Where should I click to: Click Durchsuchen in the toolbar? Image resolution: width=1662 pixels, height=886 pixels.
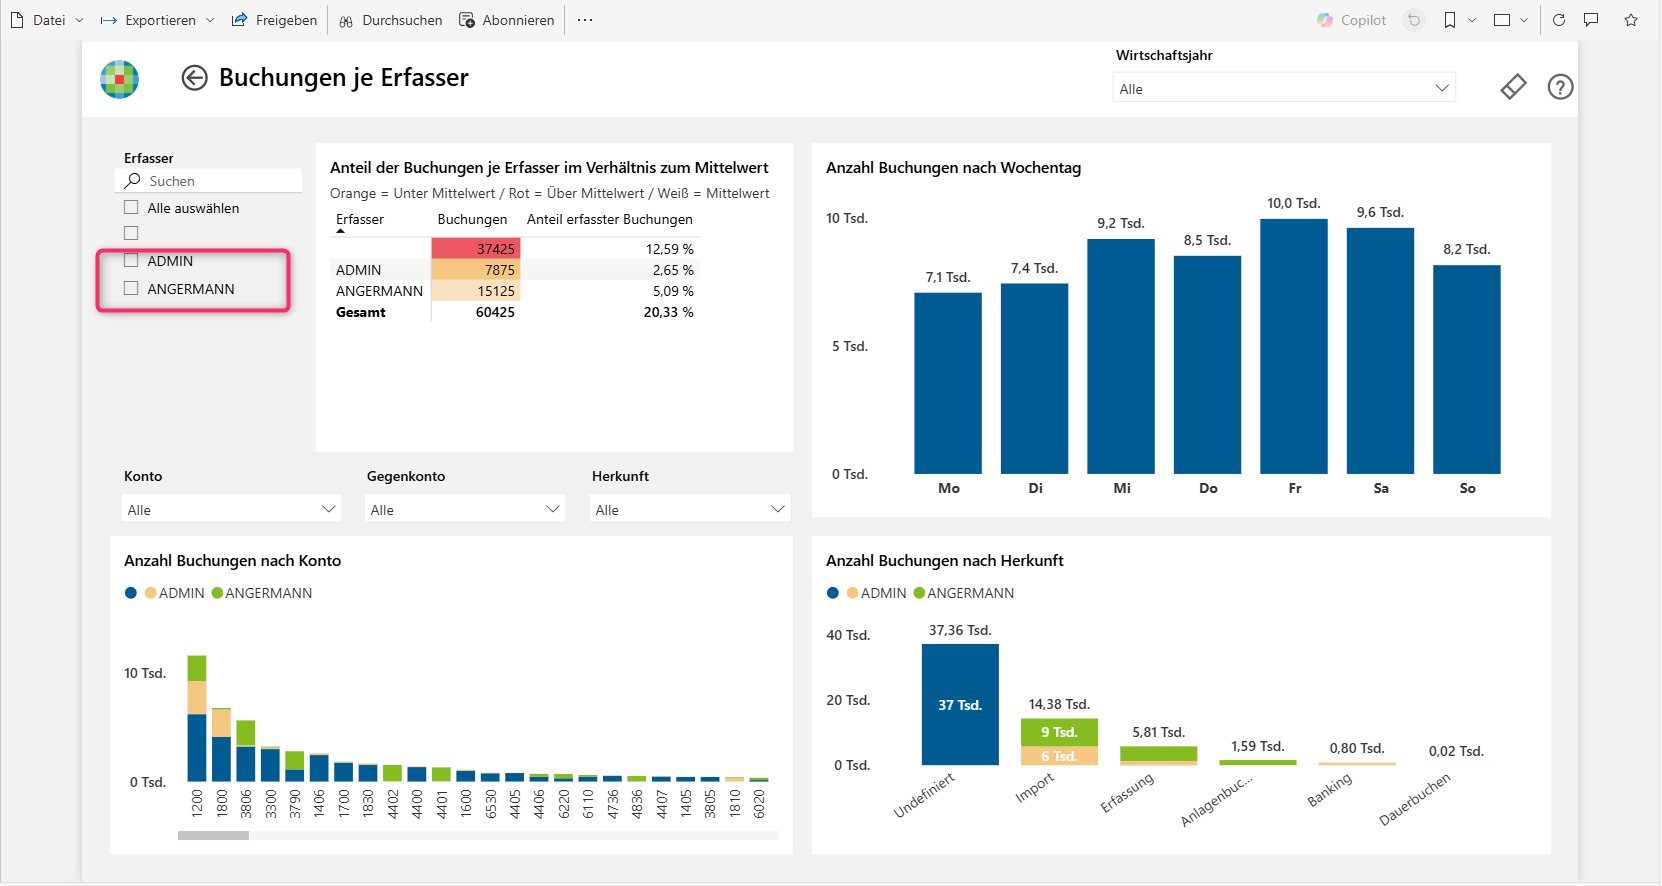pyautogui.click(x=390, y=20)
